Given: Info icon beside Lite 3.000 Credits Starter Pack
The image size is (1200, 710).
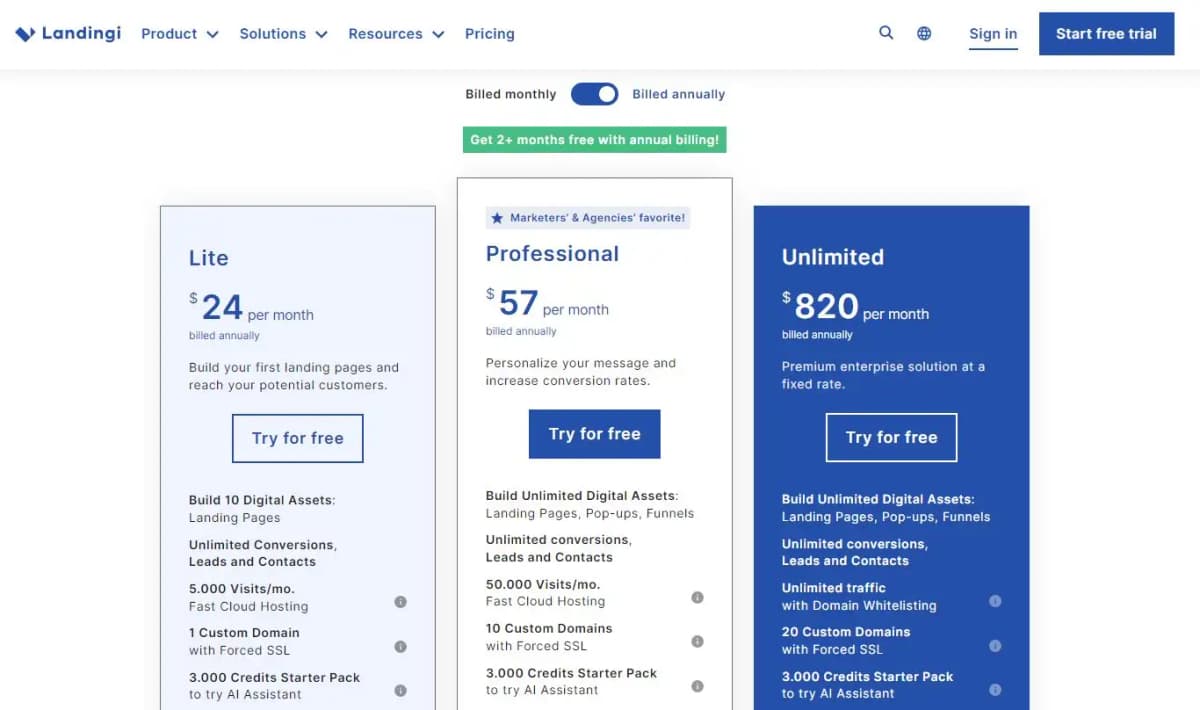Looking at the screenshot, I should coord(400,690).
